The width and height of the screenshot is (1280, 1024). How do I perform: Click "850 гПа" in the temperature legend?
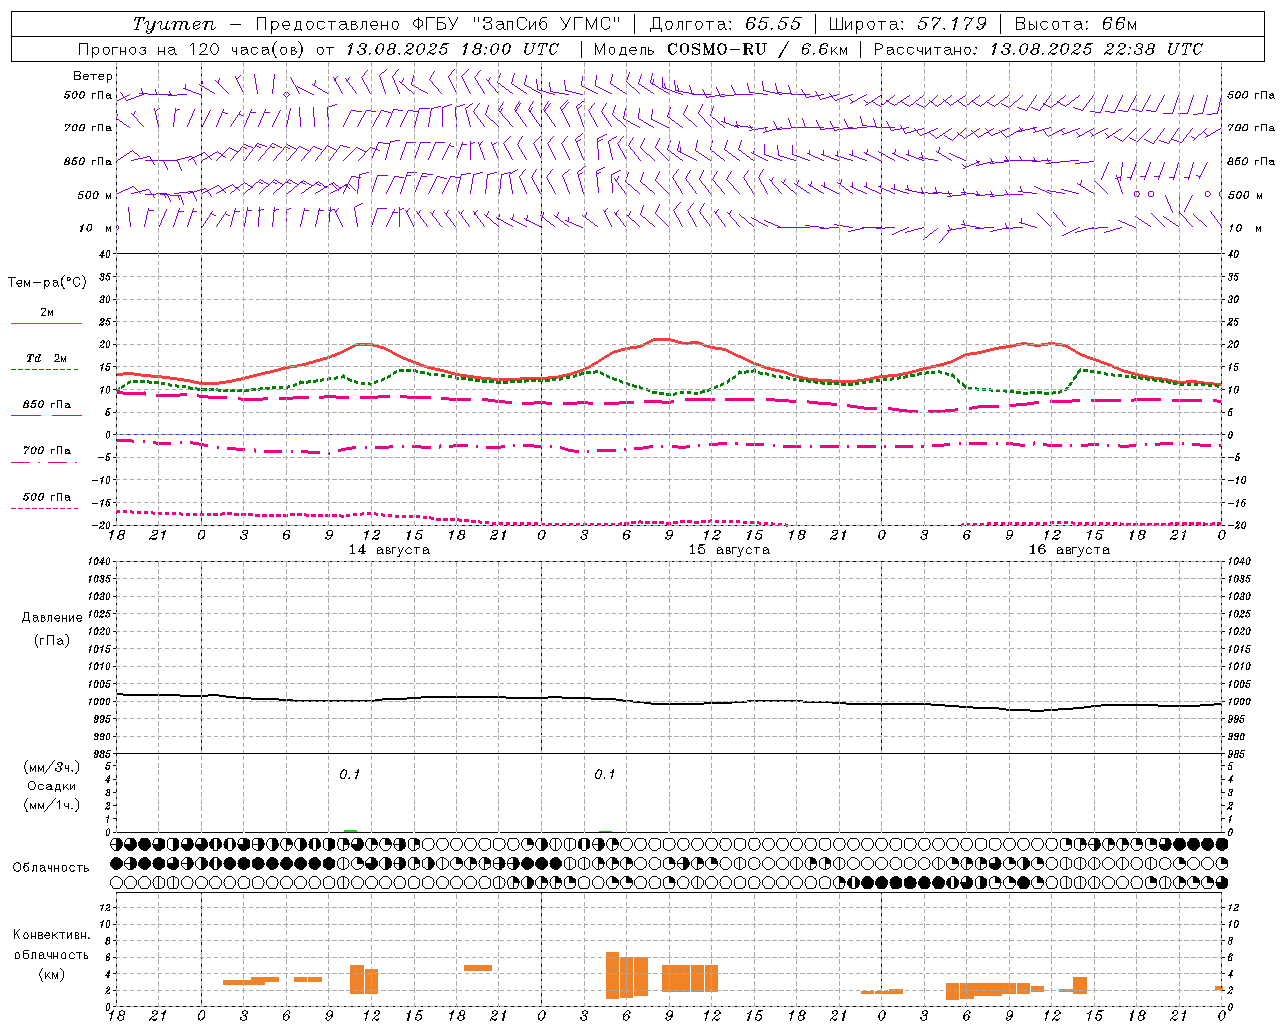click(47, 405)
